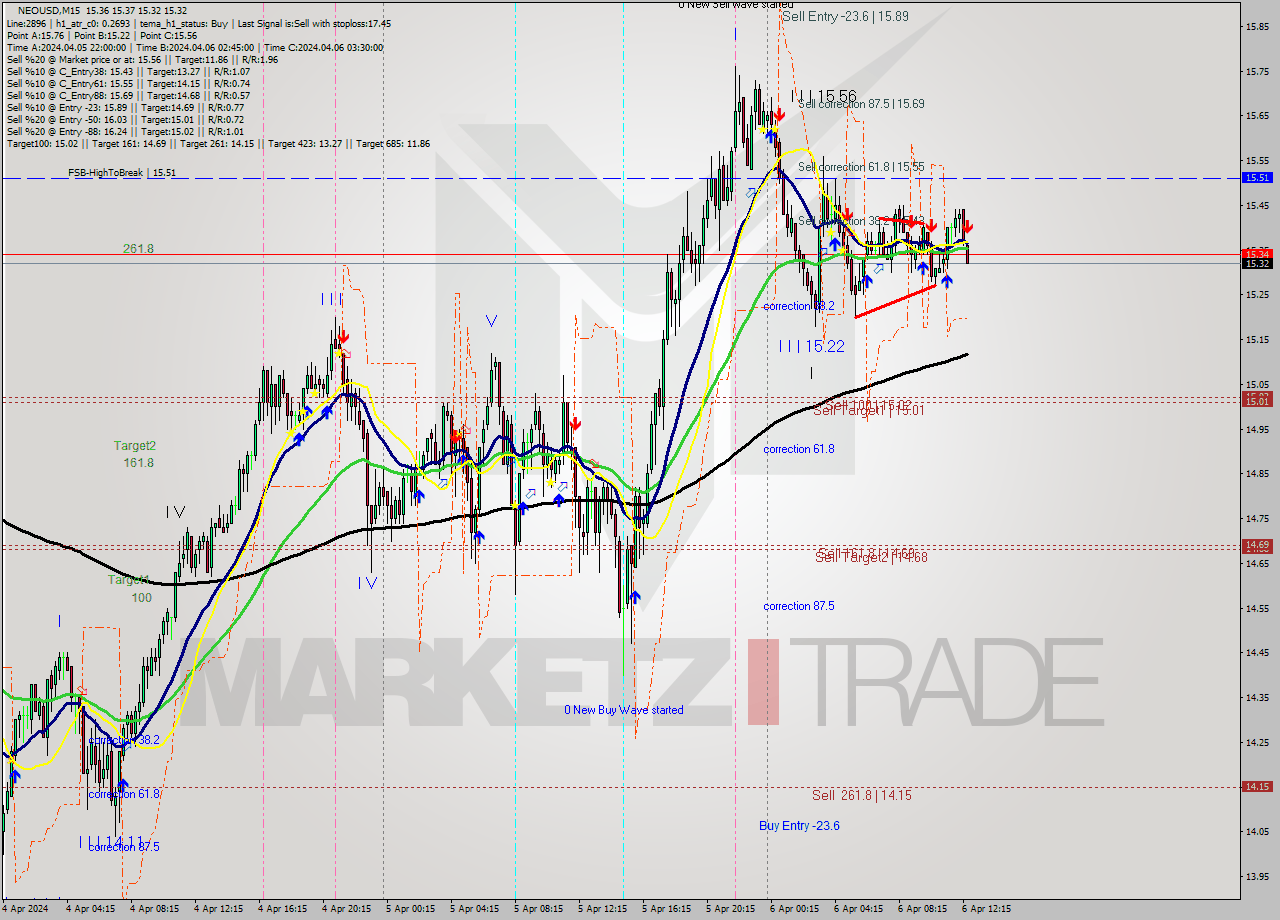This screenshot has width=1280, height=920.
Task: Click the I I I 14.11 wave label
Action: coord(112,842)
